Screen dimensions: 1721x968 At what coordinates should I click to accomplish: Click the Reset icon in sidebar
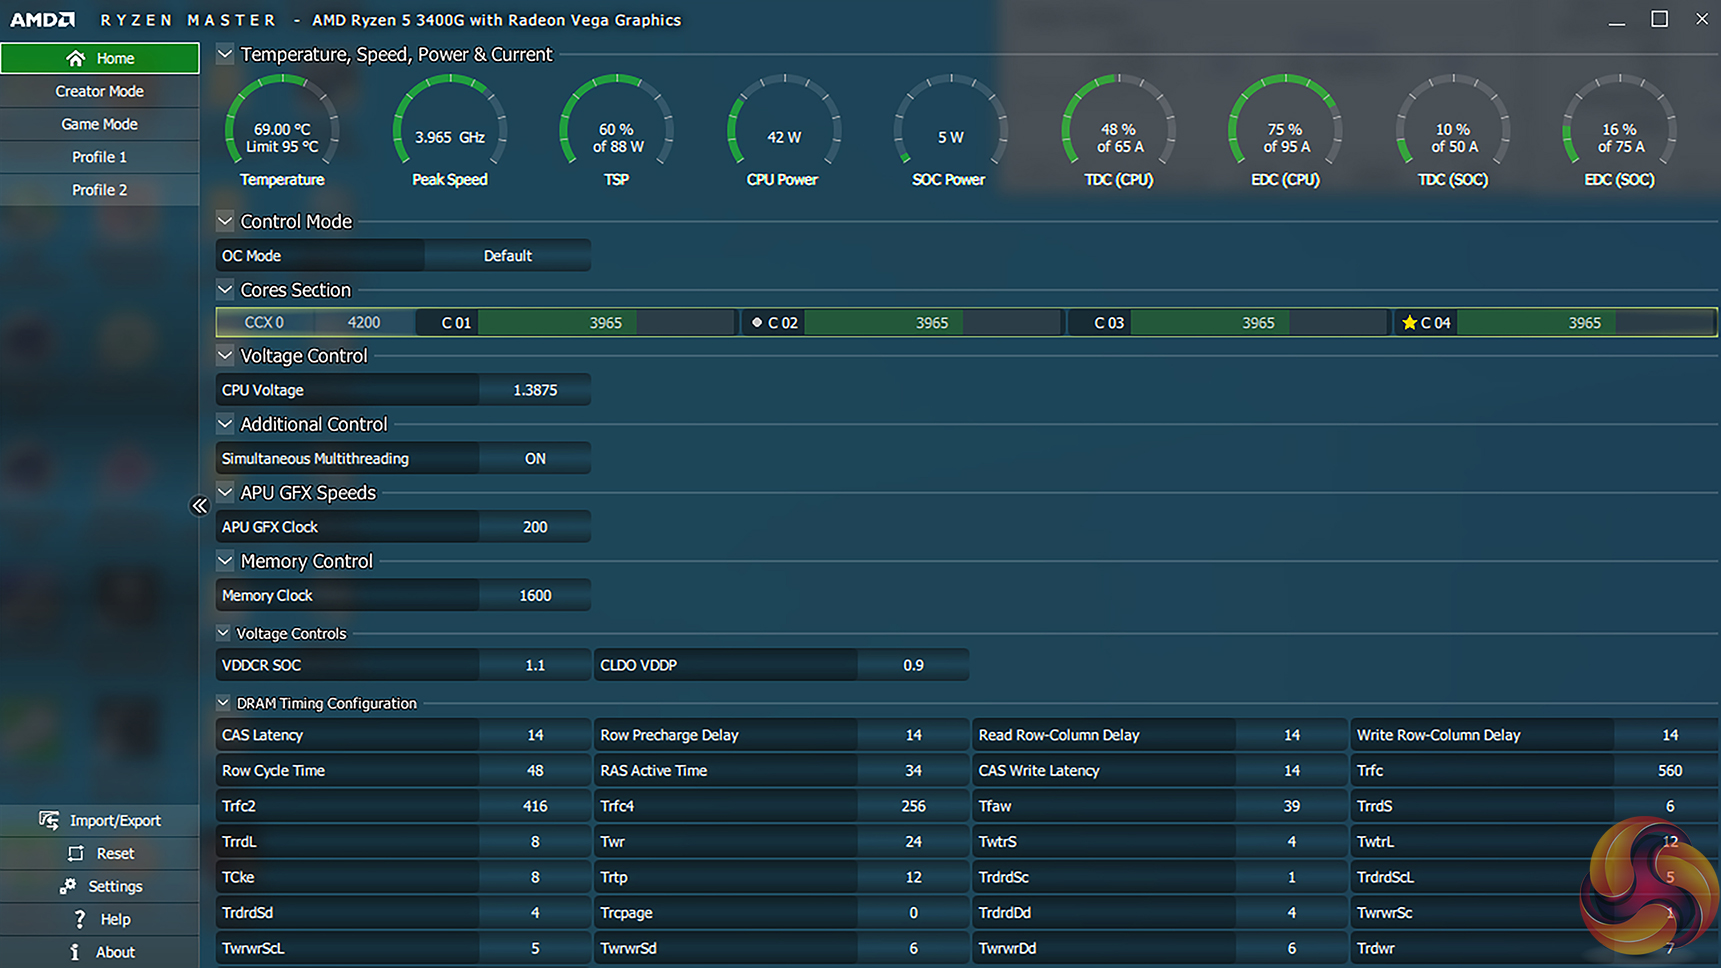pos(76,853)
